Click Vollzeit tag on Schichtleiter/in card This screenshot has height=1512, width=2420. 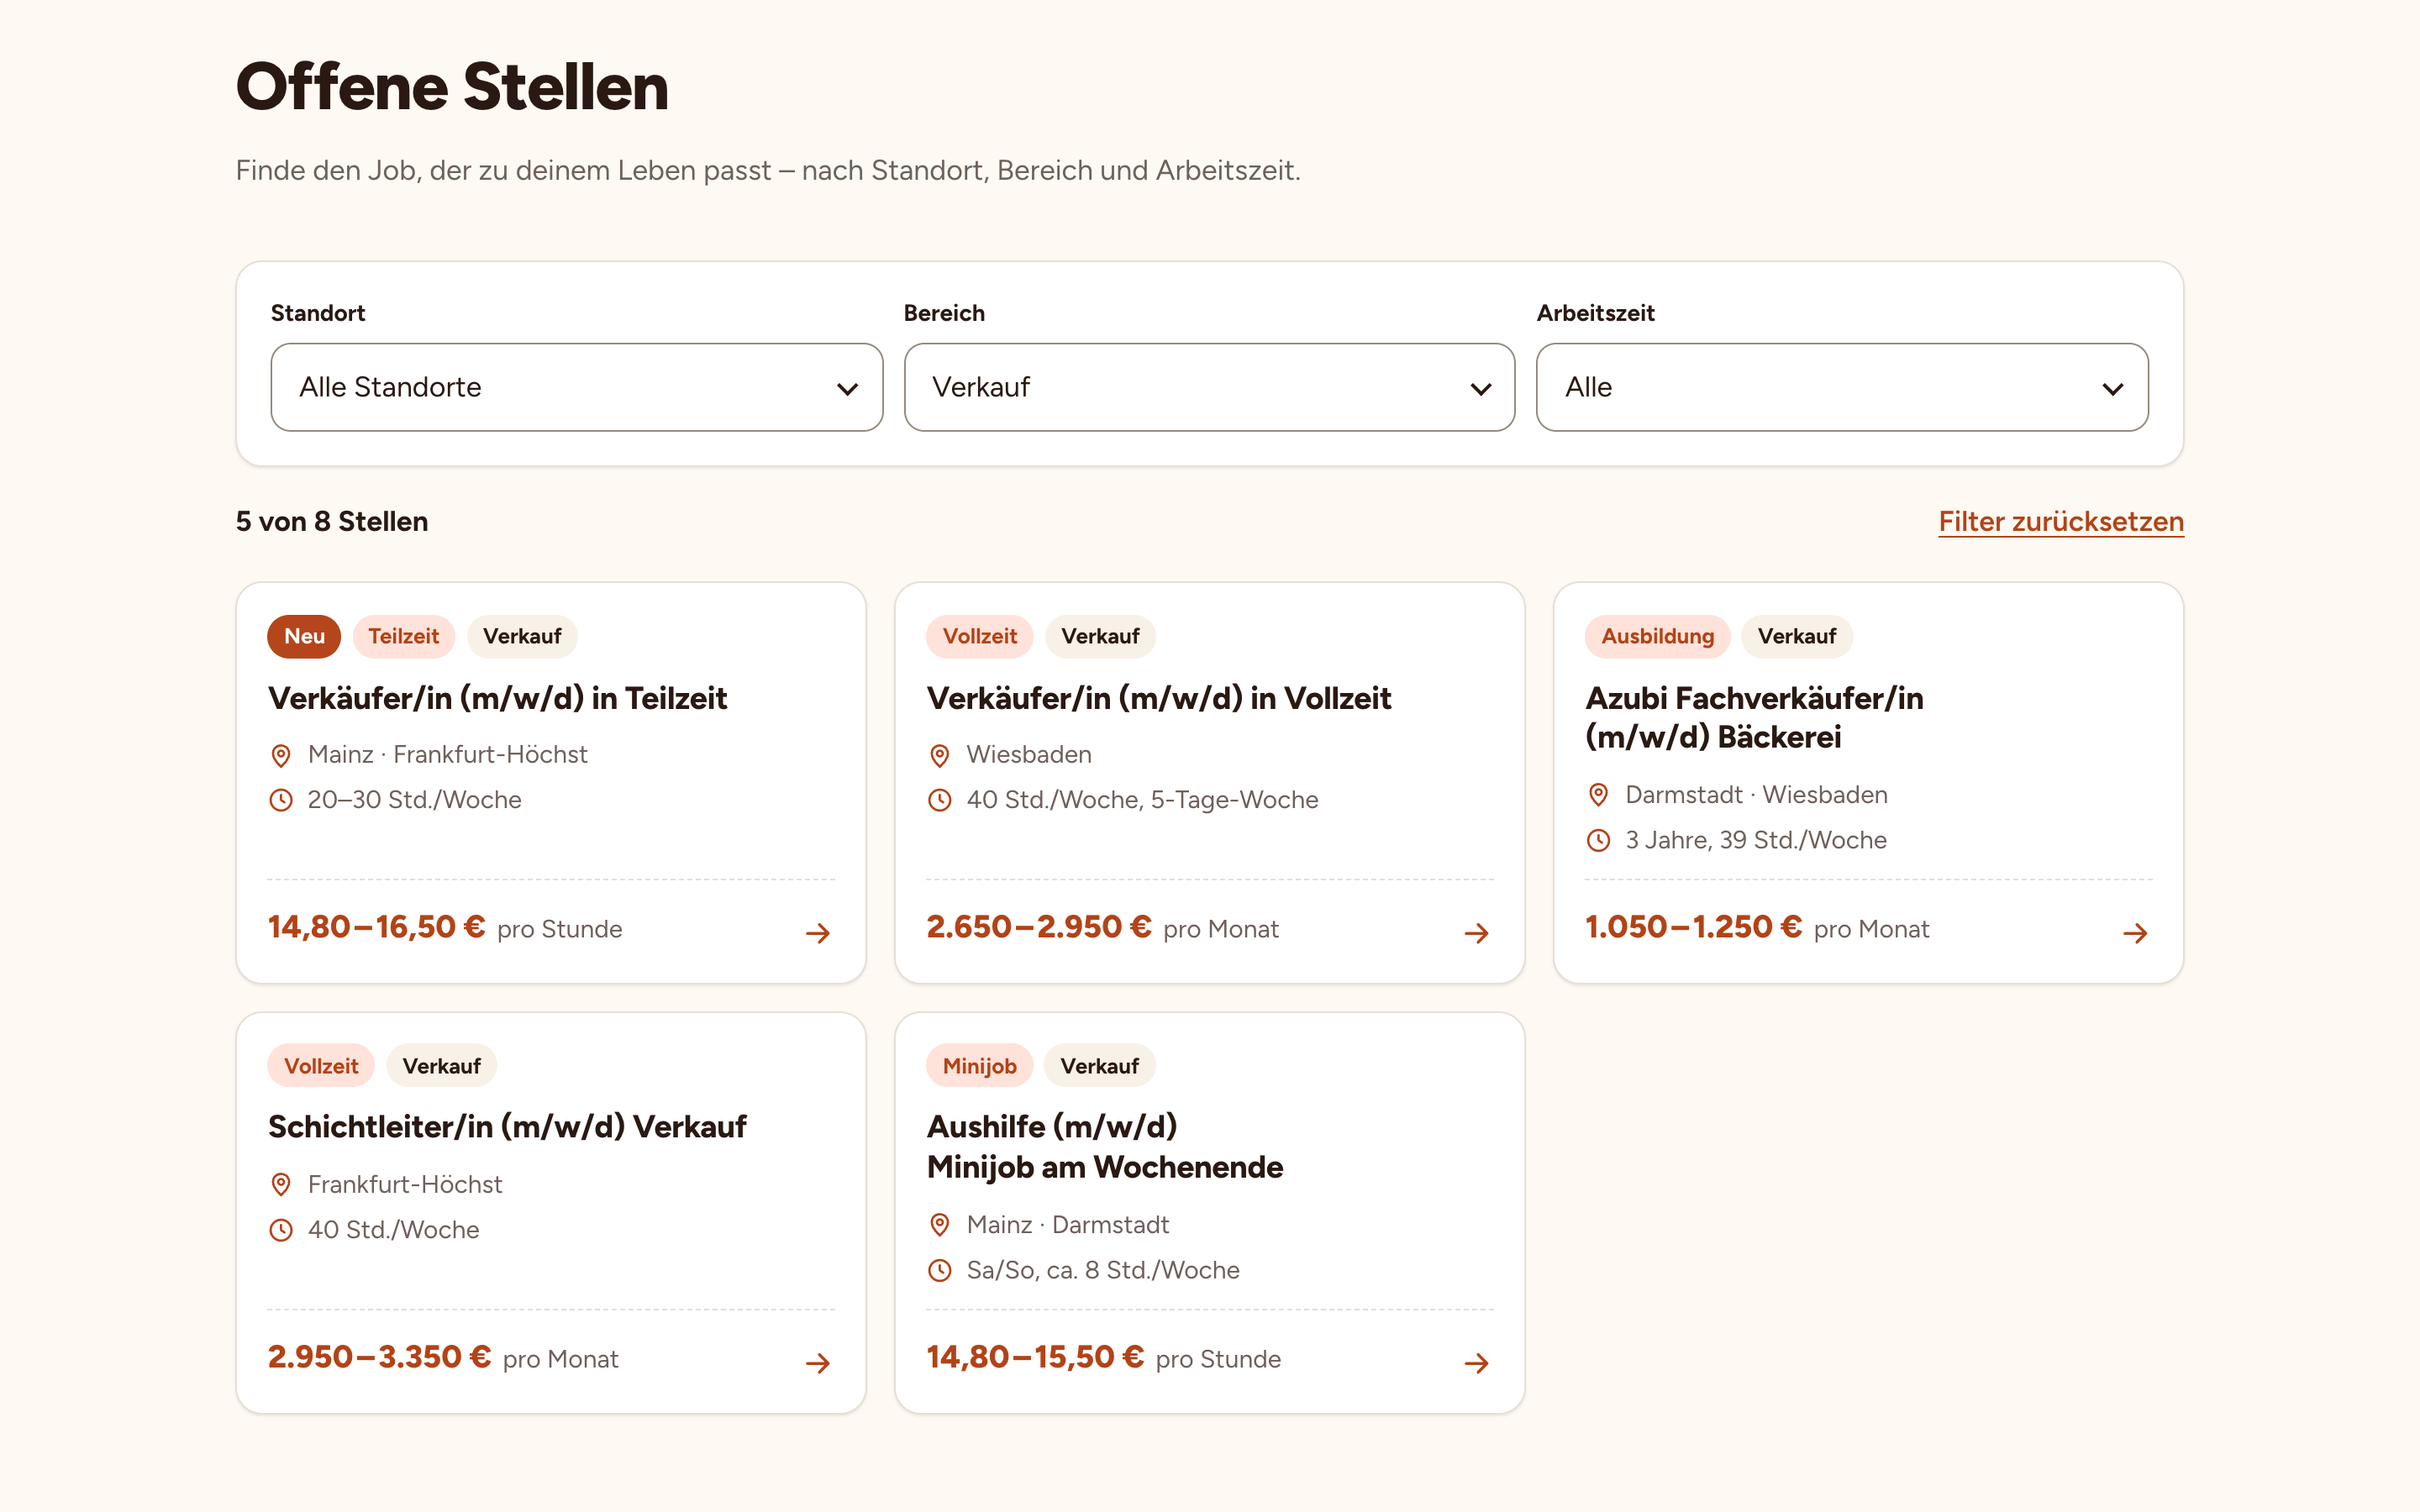tap(321, 1066)
